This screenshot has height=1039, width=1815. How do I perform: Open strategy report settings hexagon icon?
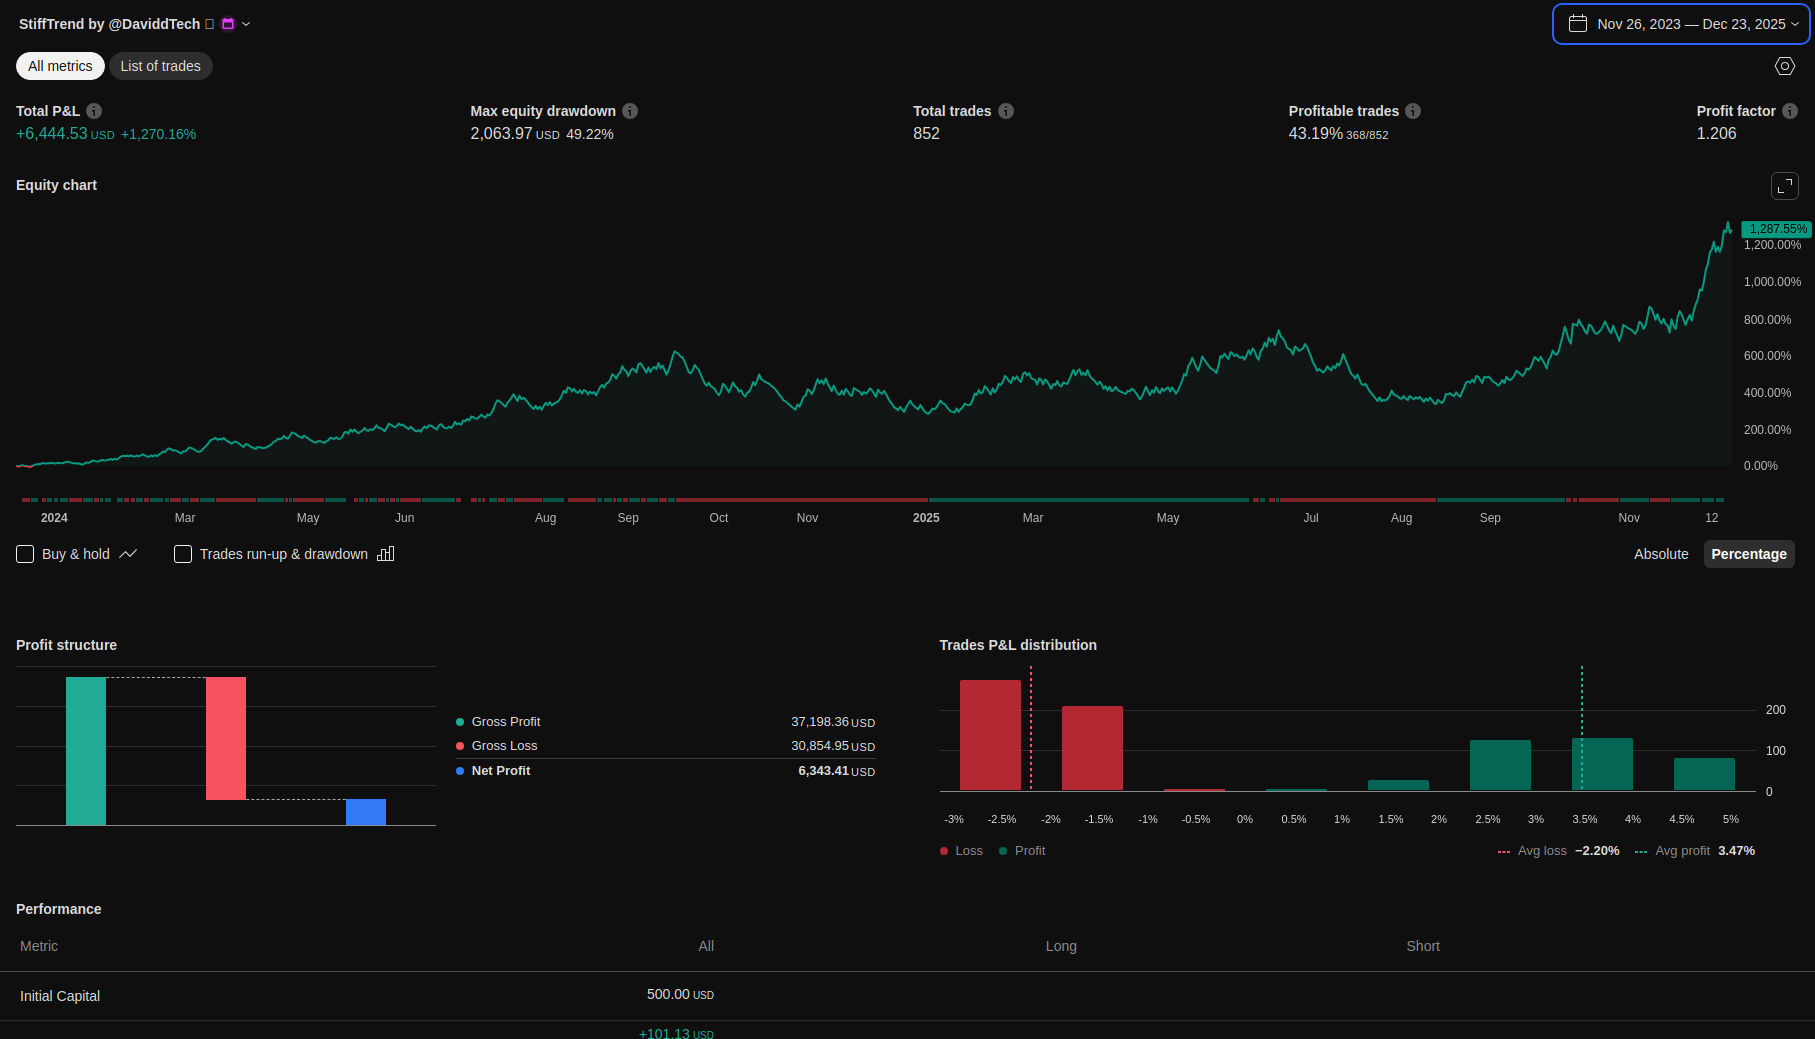pos(1785,66)
